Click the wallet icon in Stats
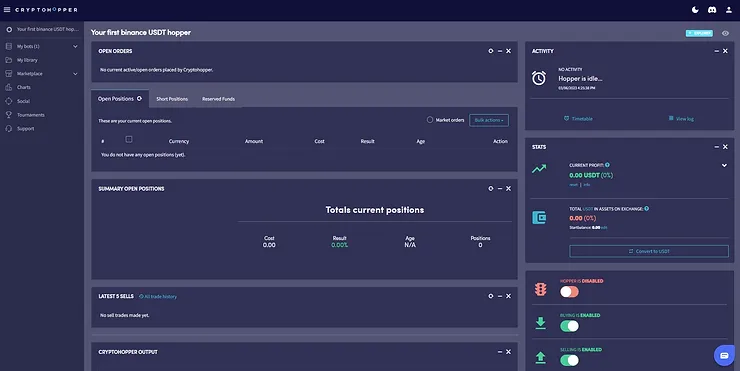This screenshot has height=371, width=740. point(539,218)
